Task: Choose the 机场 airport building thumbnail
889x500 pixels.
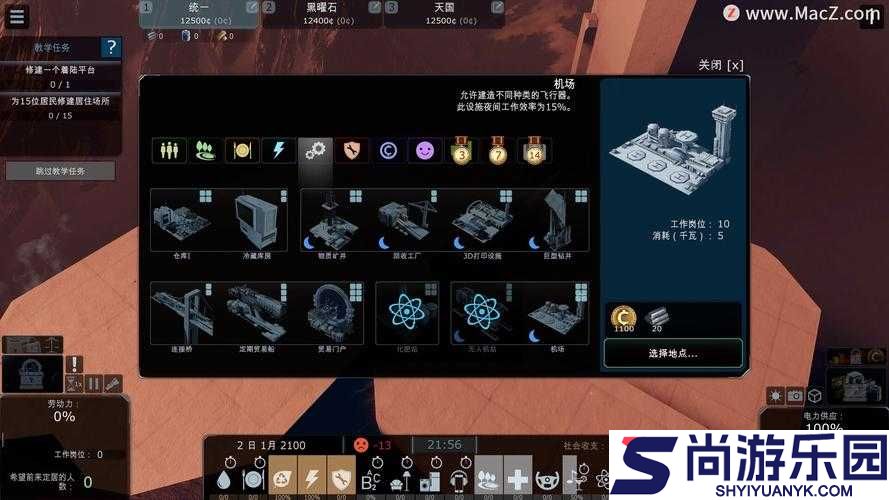Action: tap(557, 314)
